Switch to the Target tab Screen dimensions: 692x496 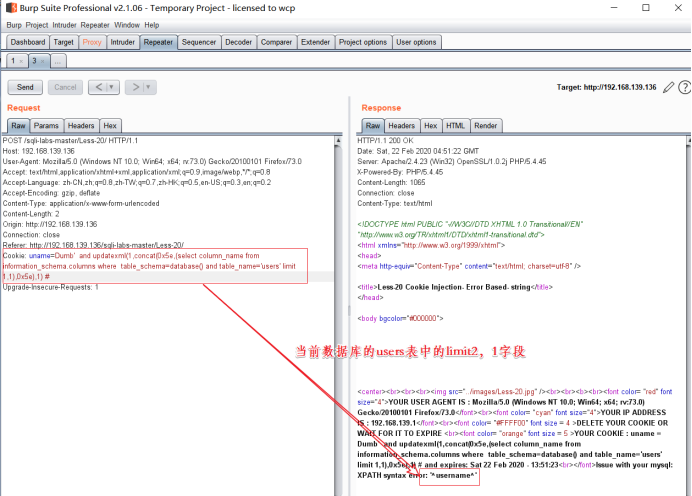(64, 42)
